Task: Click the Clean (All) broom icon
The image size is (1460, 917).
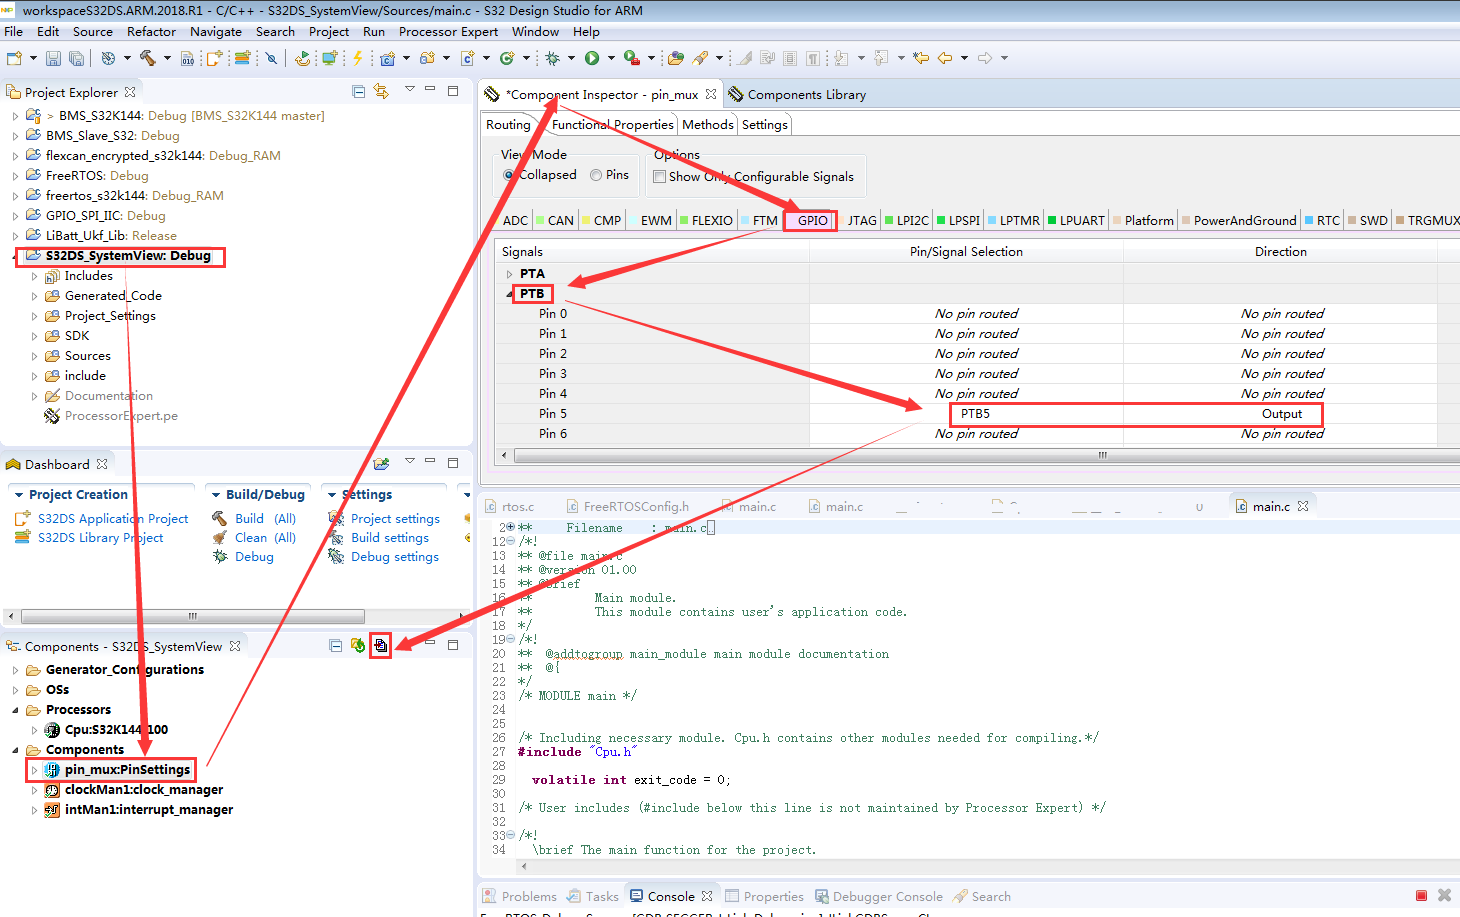Action: point(220,537)
